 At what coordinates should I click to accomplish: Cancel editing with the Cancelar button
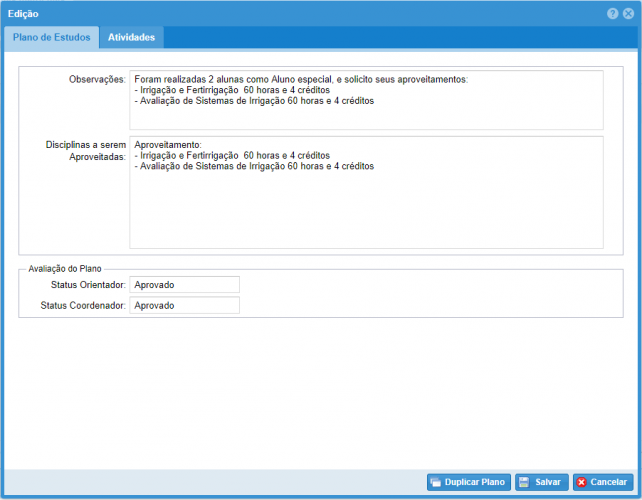pyautogui.click(x=603, y=482)
